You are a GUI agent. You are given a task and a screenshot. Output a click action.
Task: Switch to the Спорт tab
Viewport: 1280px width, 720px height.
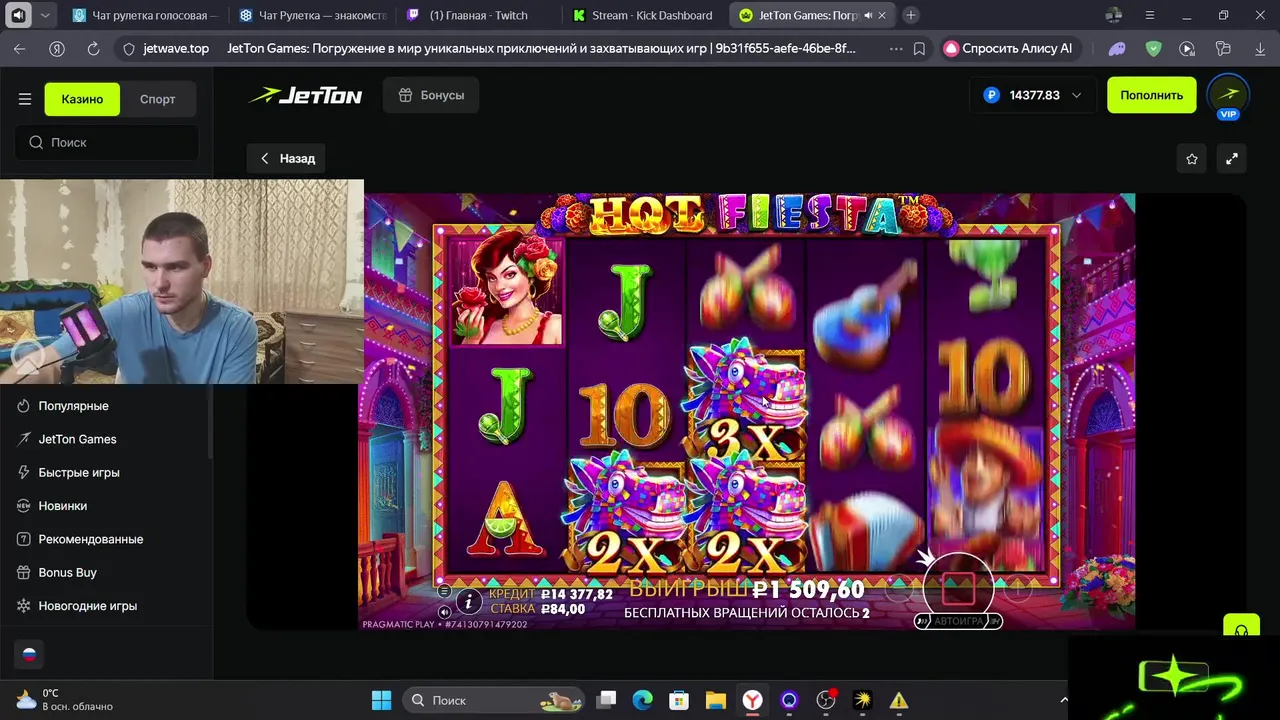click(x=157, y=99)
